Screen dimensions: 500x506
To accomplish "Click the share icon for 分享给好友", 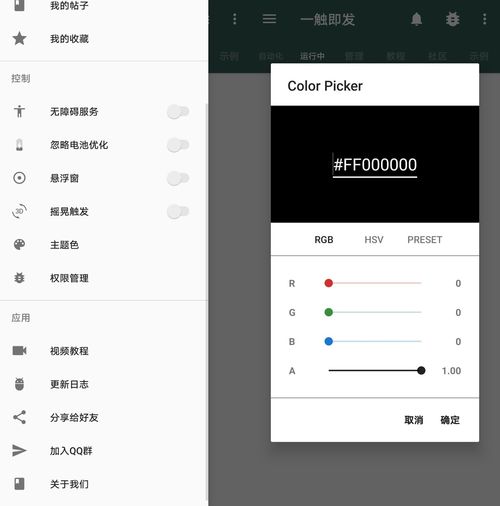I will (x=19, y=417).
